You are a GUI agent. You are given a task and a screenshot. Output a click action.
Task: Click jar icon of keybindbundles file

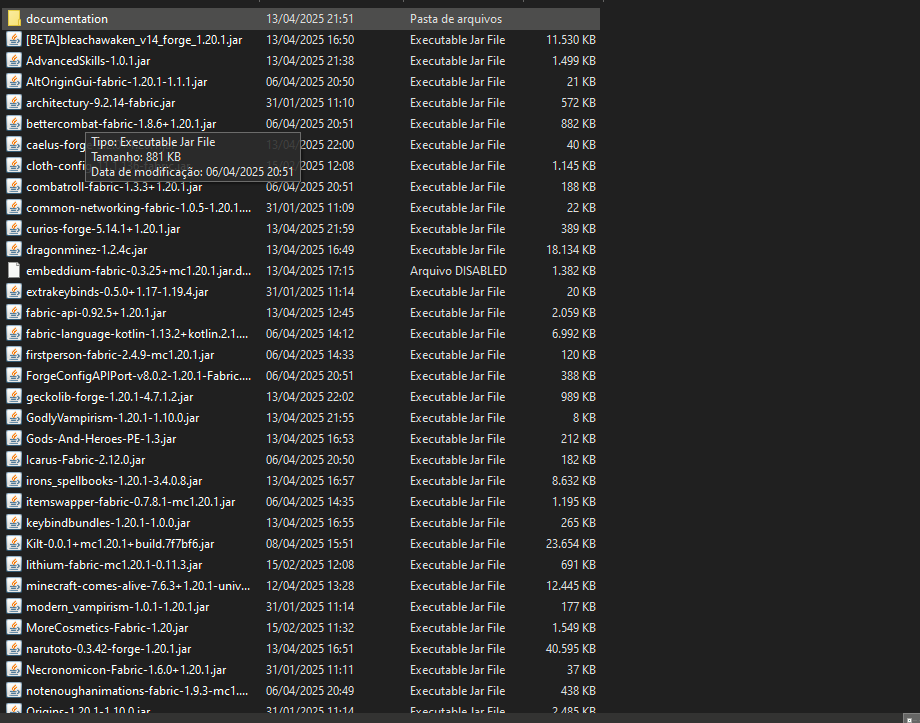tap(14, 523)
